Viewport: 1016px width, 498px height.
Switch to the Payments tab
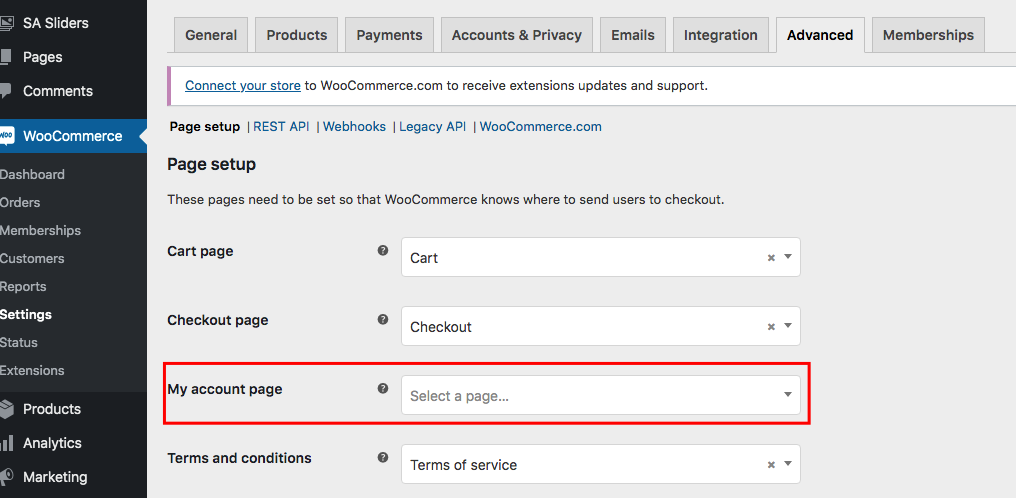389,35
